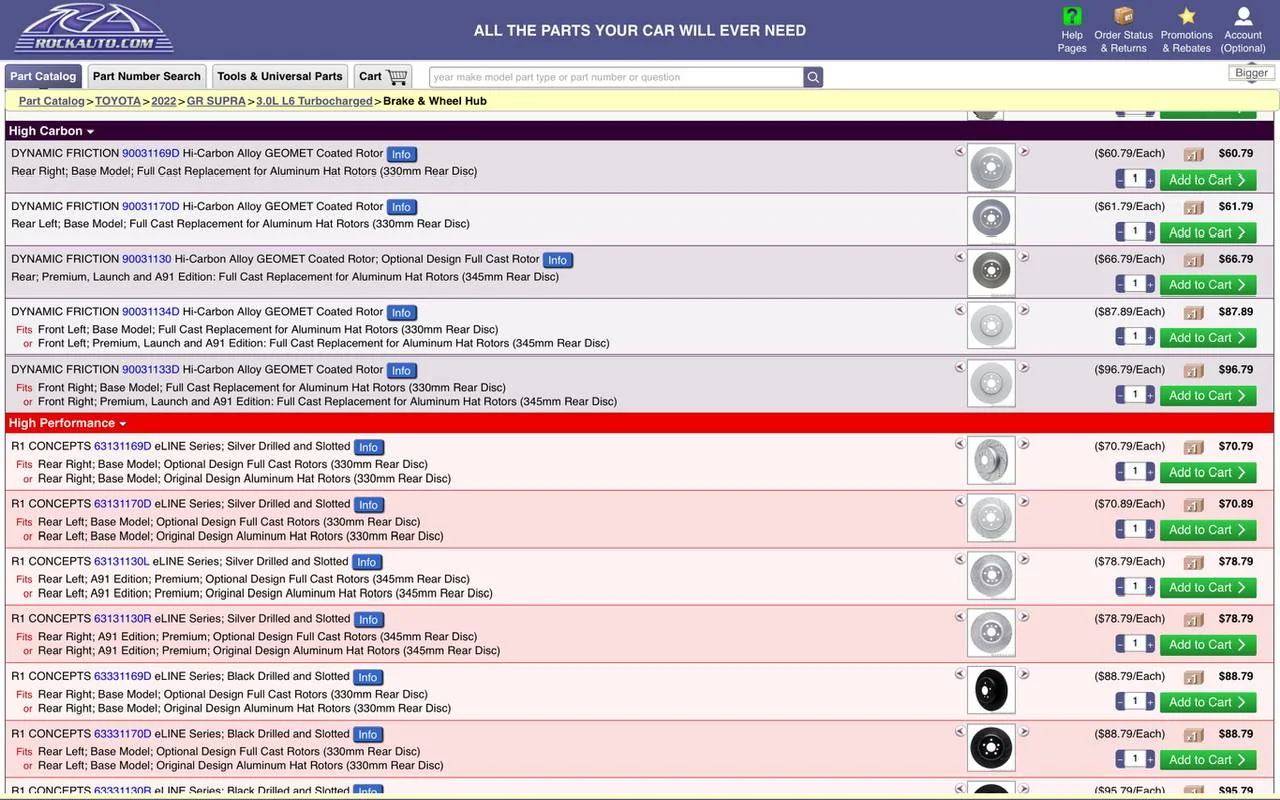Screen dimensions: 1280x800
Task: Click Info for part 63131169D
Action: 369,447
